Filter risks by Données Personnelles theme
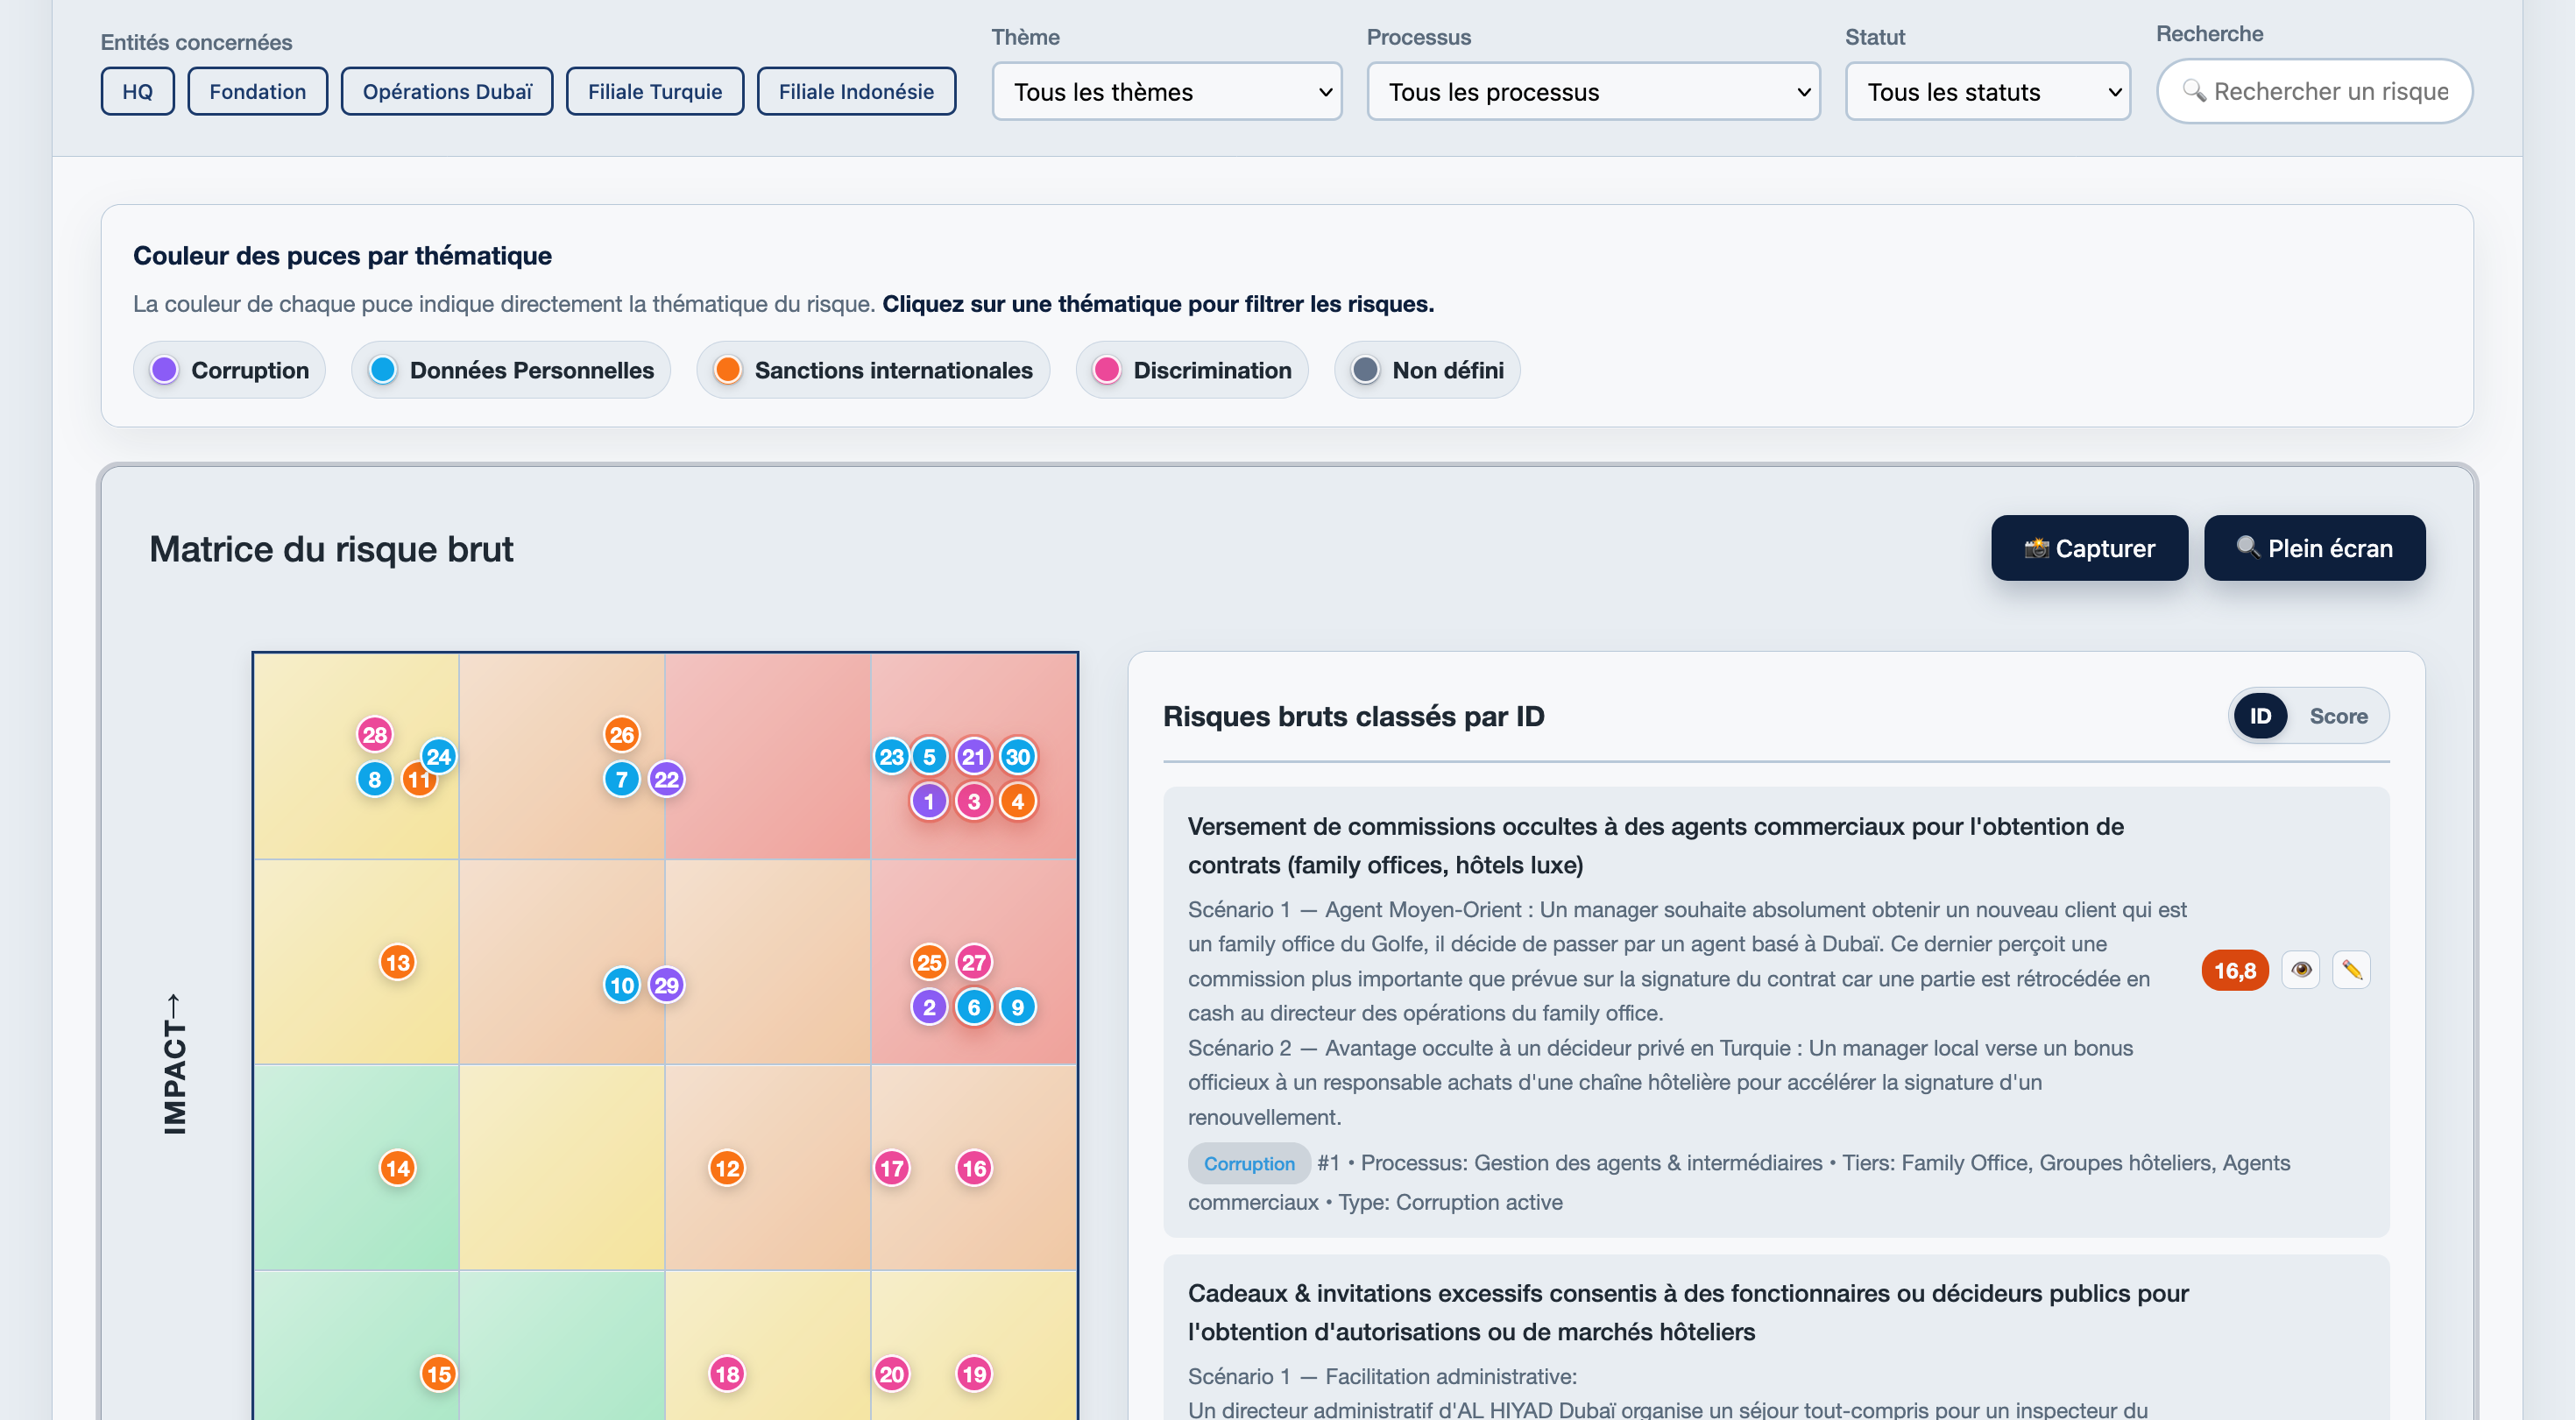 coord(511,370)
